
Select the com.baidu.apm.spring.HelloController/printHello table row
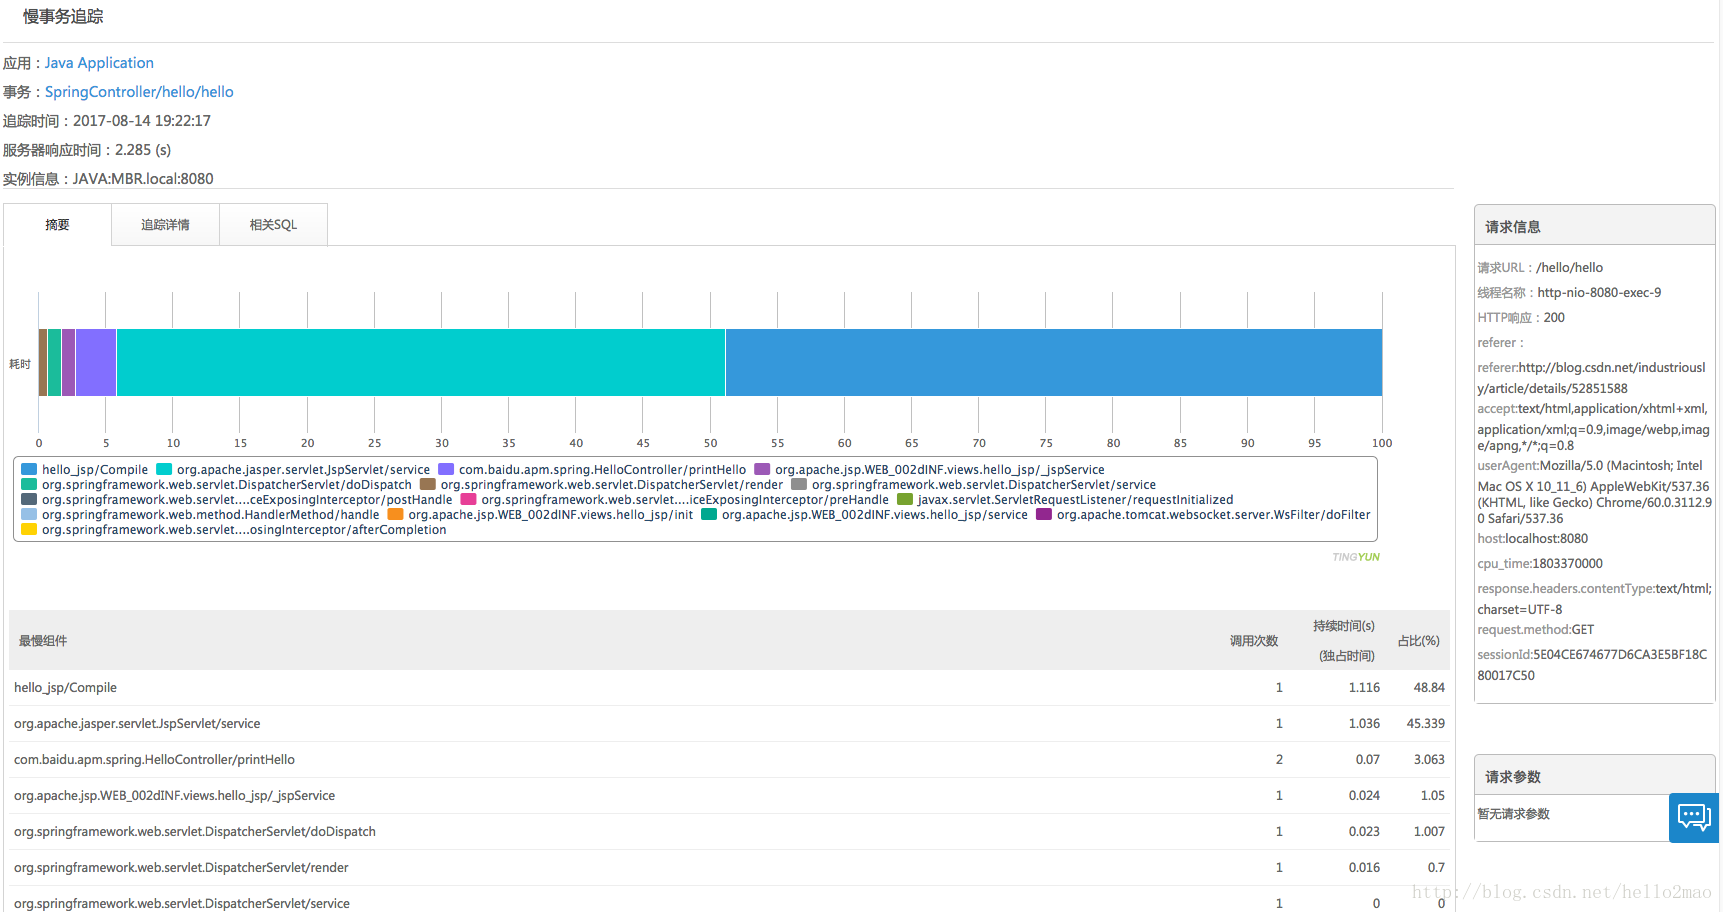729,760
